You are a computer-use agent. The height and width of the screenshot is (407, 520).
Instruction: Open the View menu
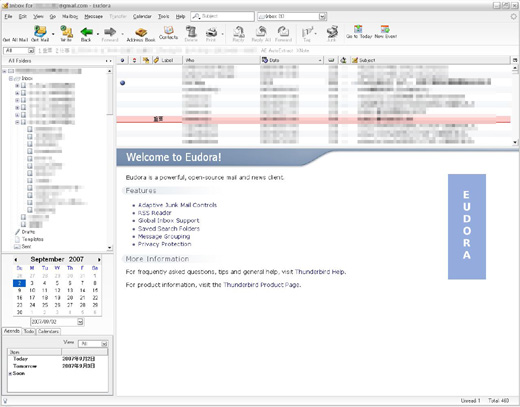point(38,16)
